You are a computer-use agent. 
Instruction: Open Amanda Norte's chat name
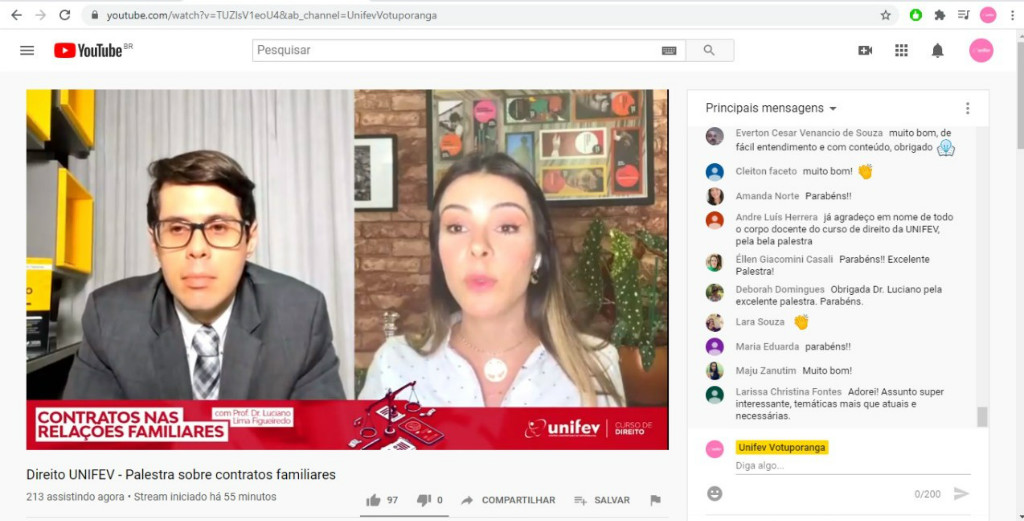[x=767, y=196]
